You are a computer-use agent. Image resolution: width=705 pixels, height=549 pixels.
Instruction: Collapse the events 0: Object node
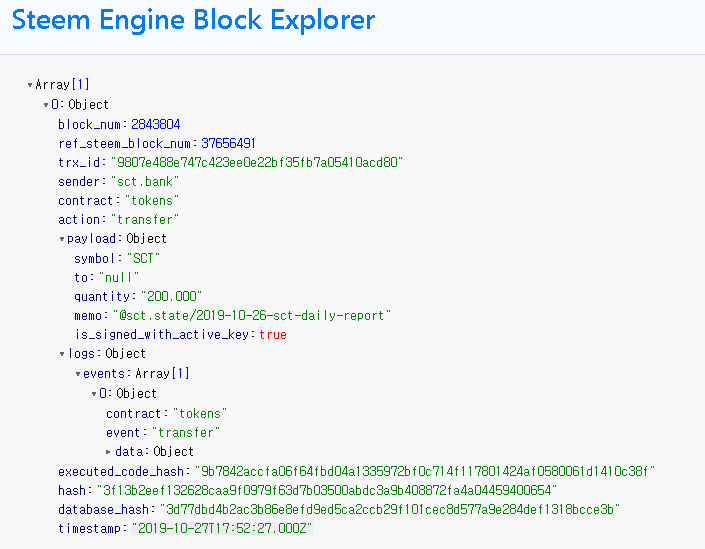(x=94, y=394)
